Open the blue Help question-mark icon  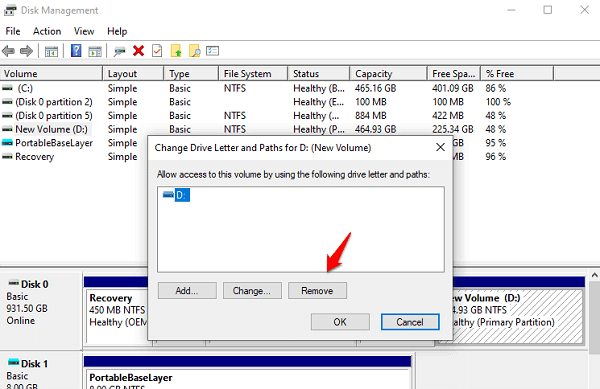tap(76, 50)
